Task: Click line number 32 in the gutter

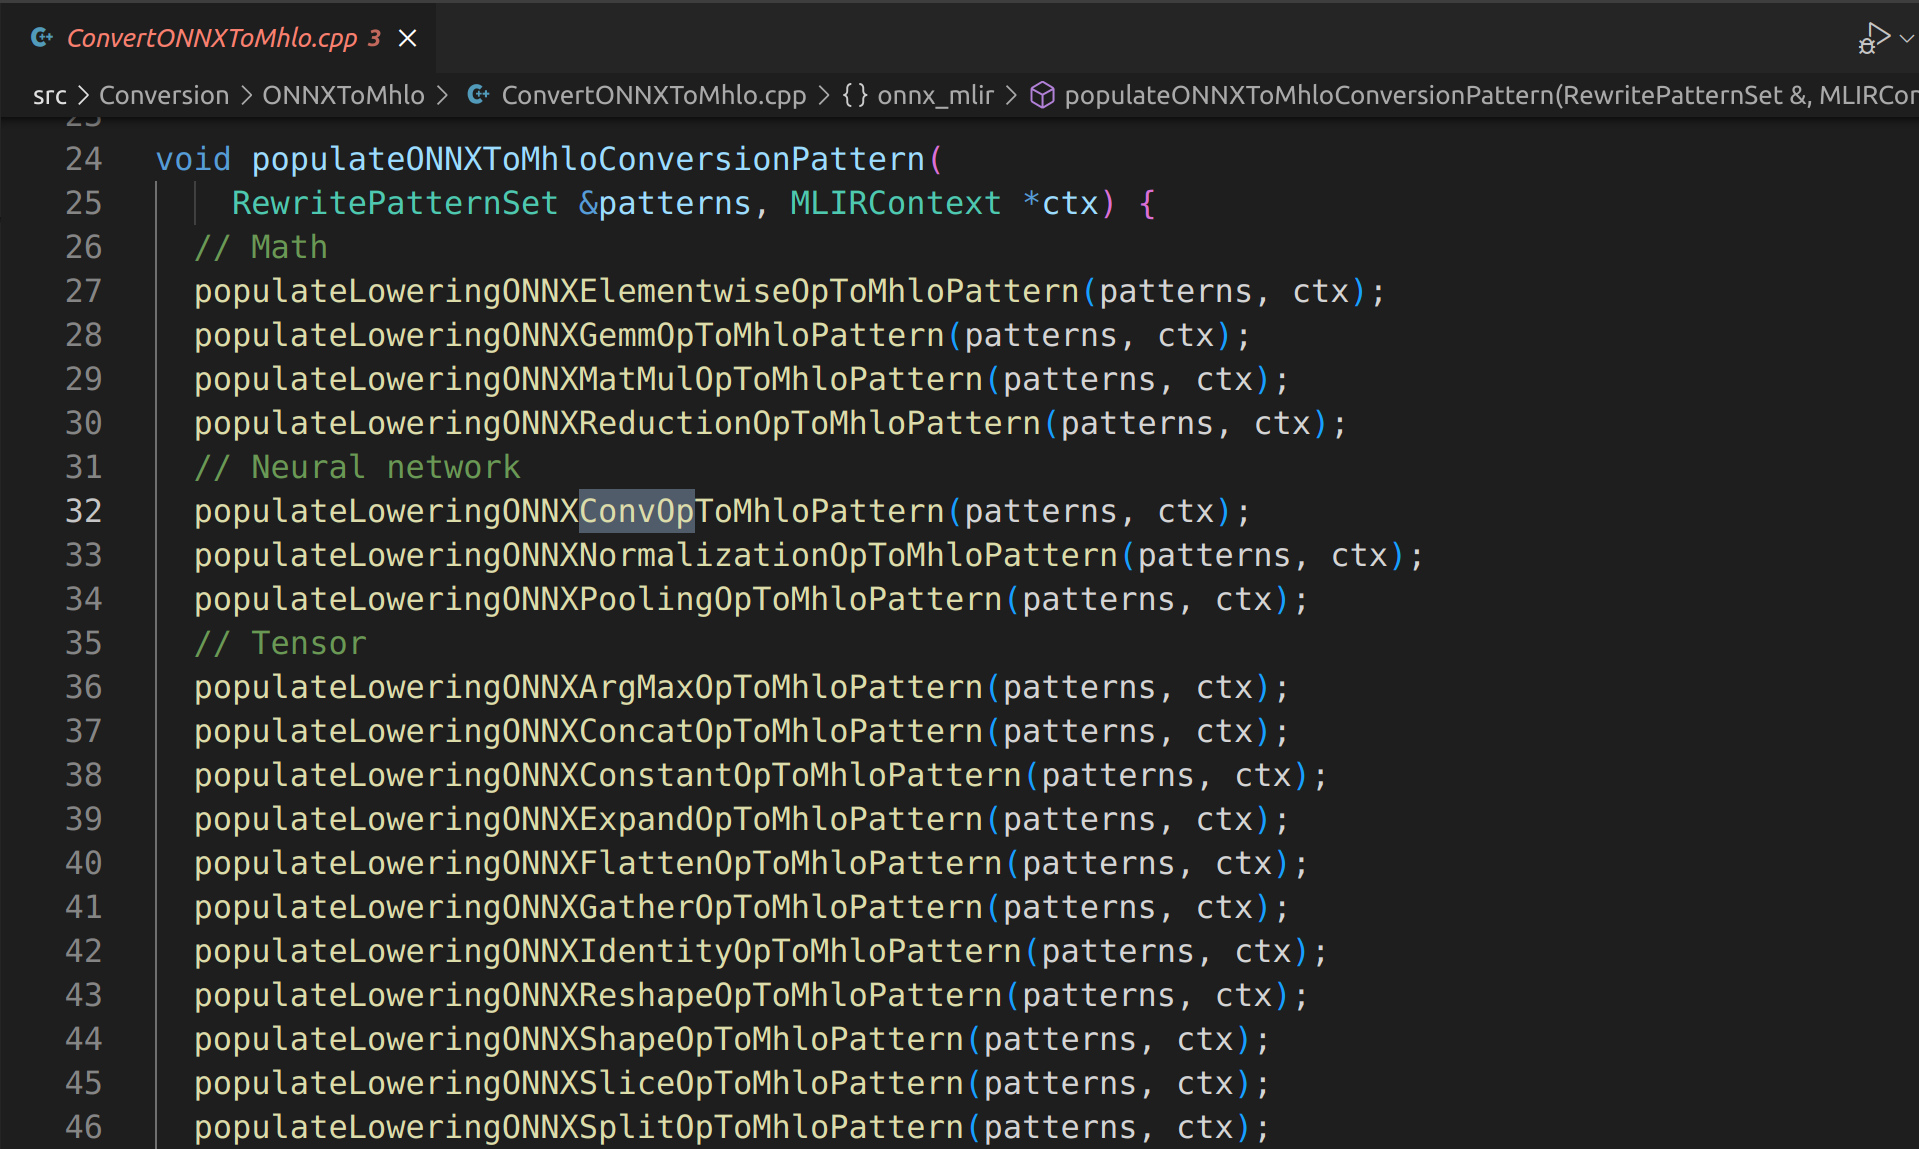Action: (84, 511)
